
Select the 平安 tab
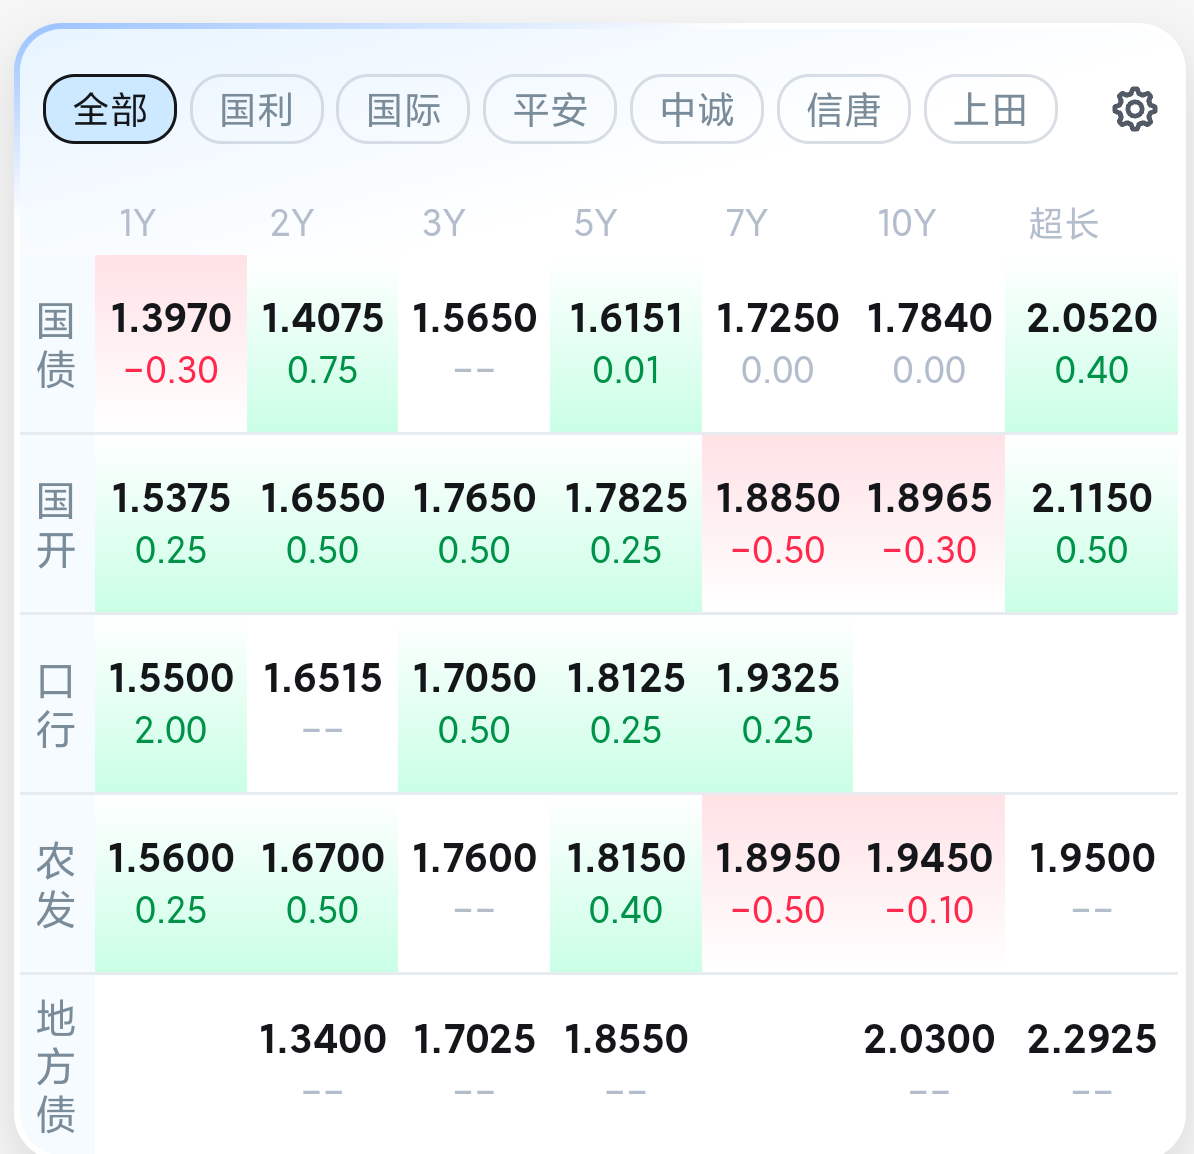[x=550, y=109]
